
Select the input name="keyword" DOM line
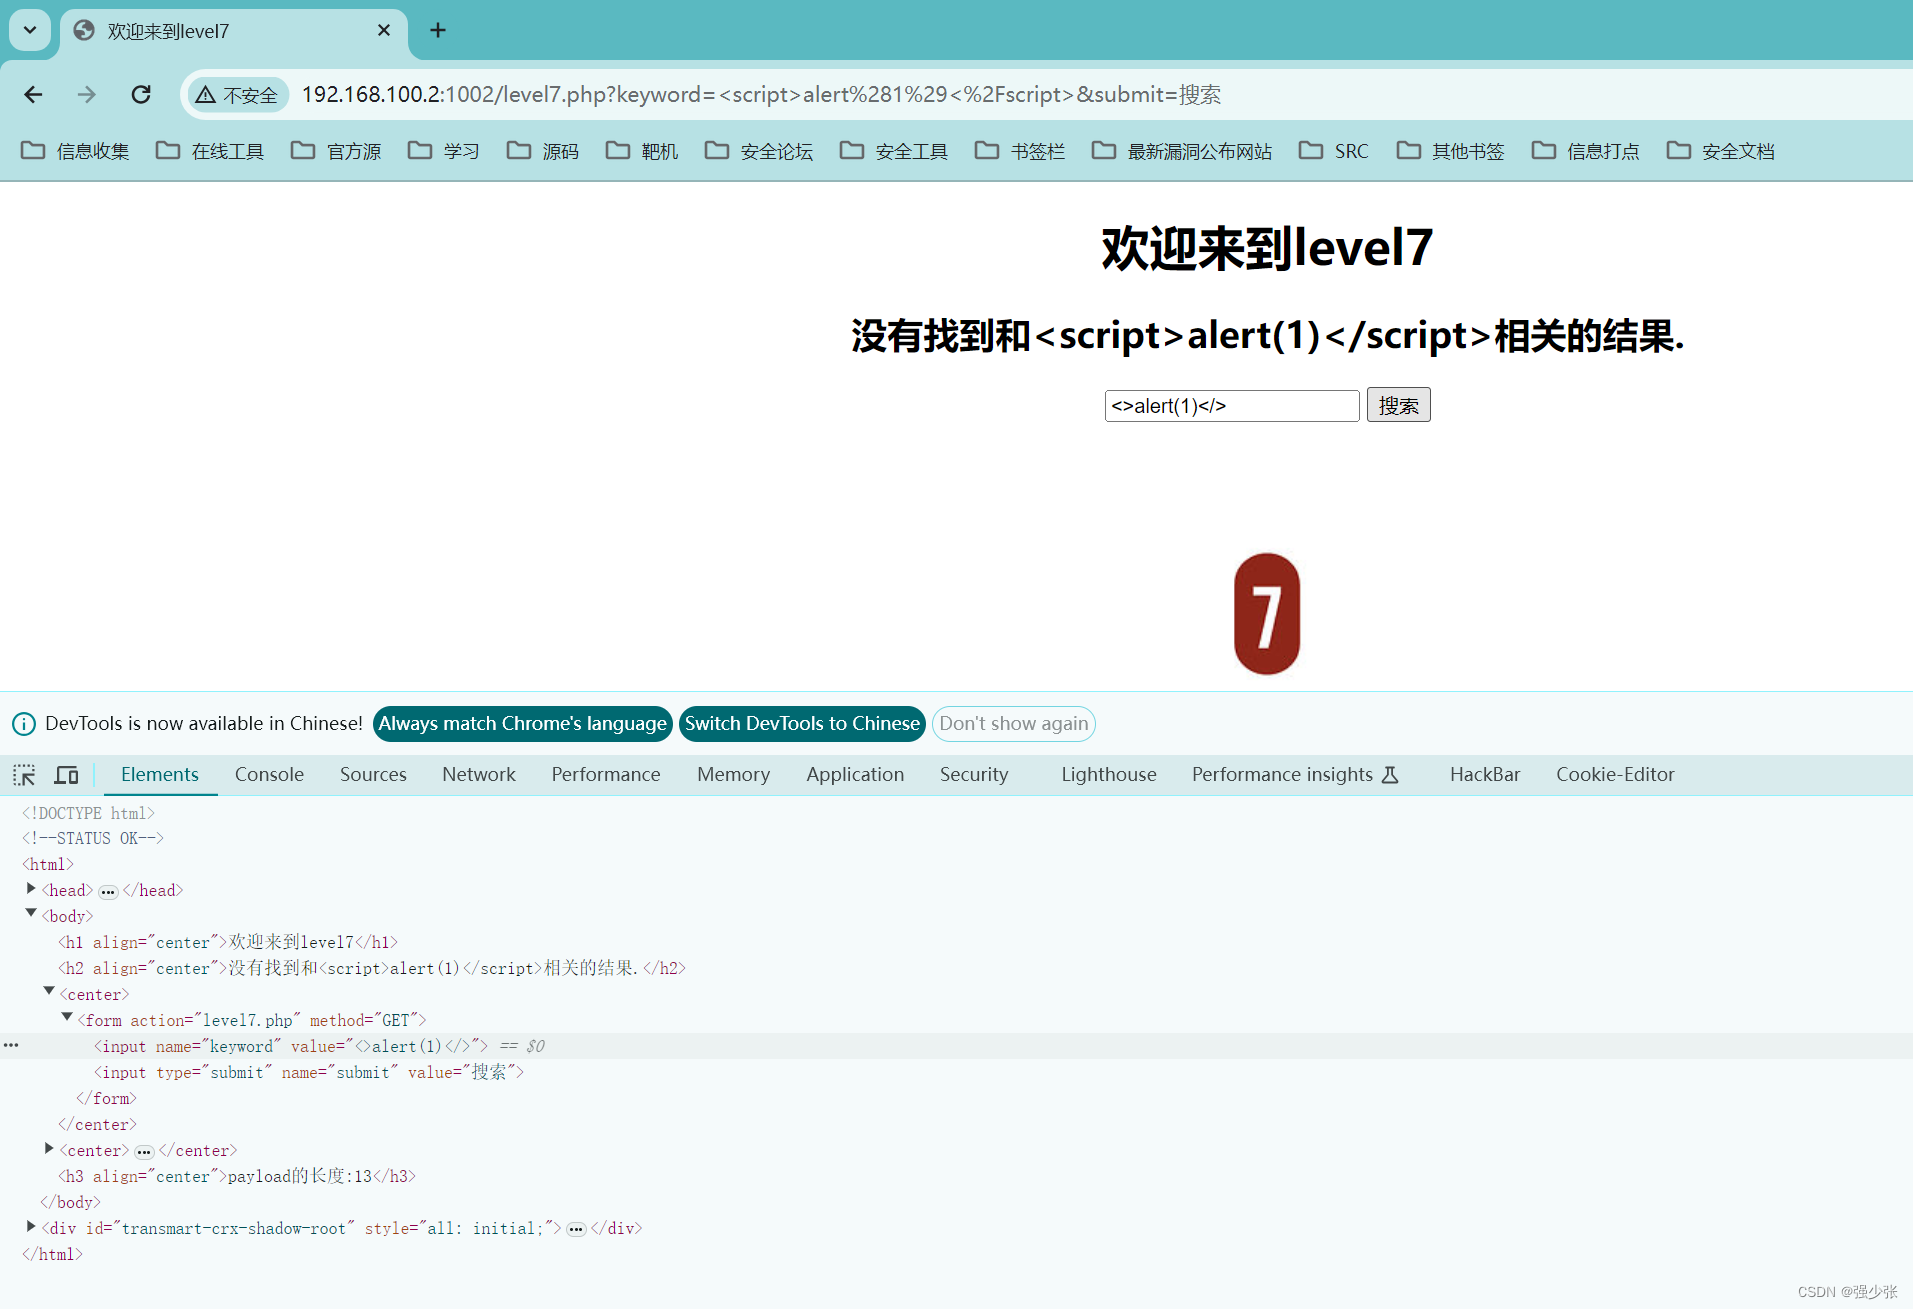pyautogui.click(x=291, y=1046)
